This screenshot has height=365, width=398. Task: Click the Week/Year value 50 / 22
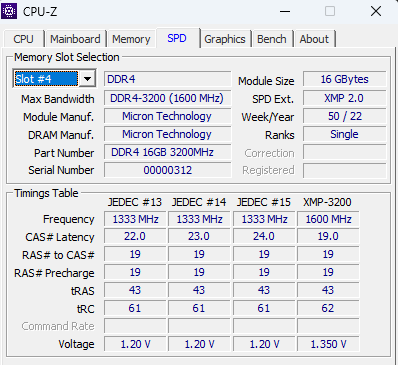pyautogui.click(x=345, y=116)
